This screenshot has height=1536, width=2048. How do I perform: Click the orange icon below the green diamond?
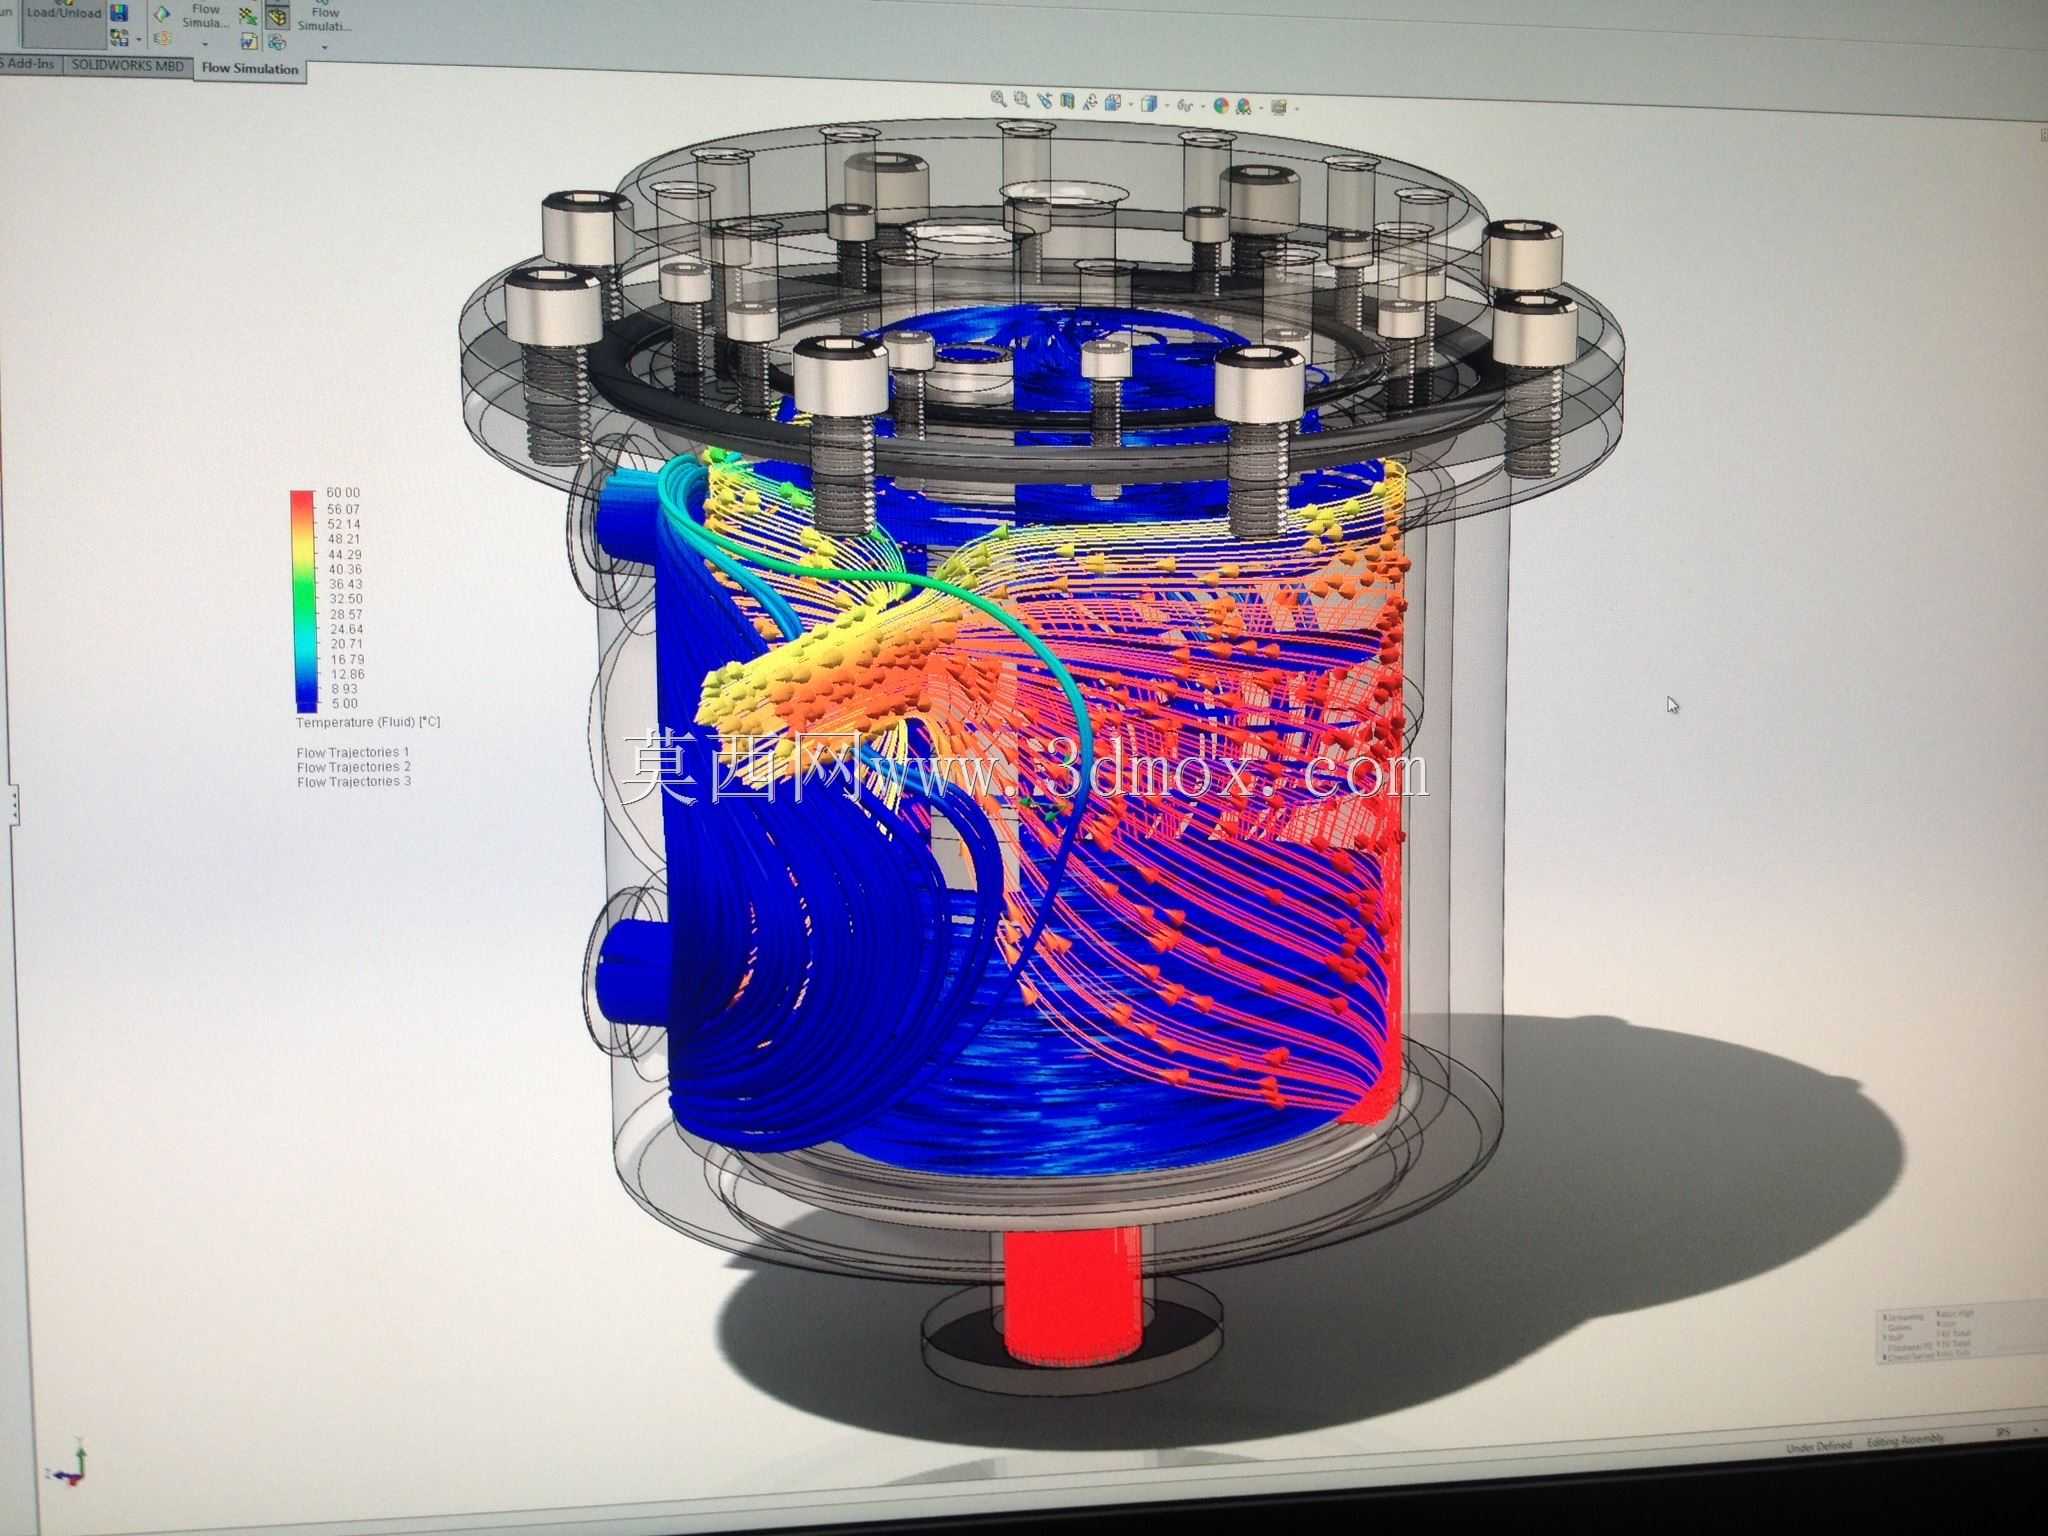click(x=162, y=39)
